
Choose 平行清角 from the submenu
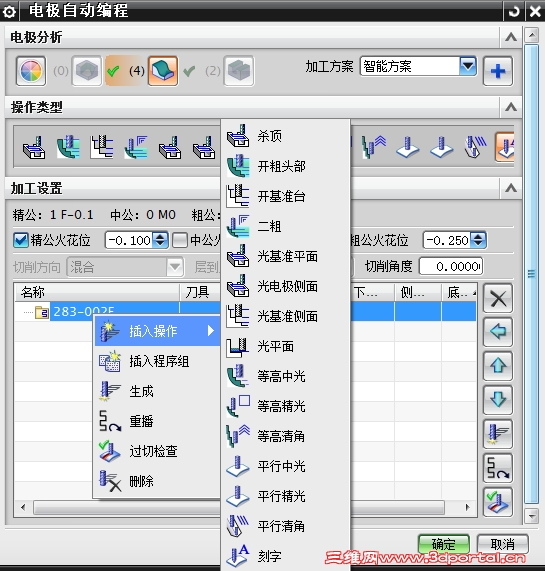(285, 526)
